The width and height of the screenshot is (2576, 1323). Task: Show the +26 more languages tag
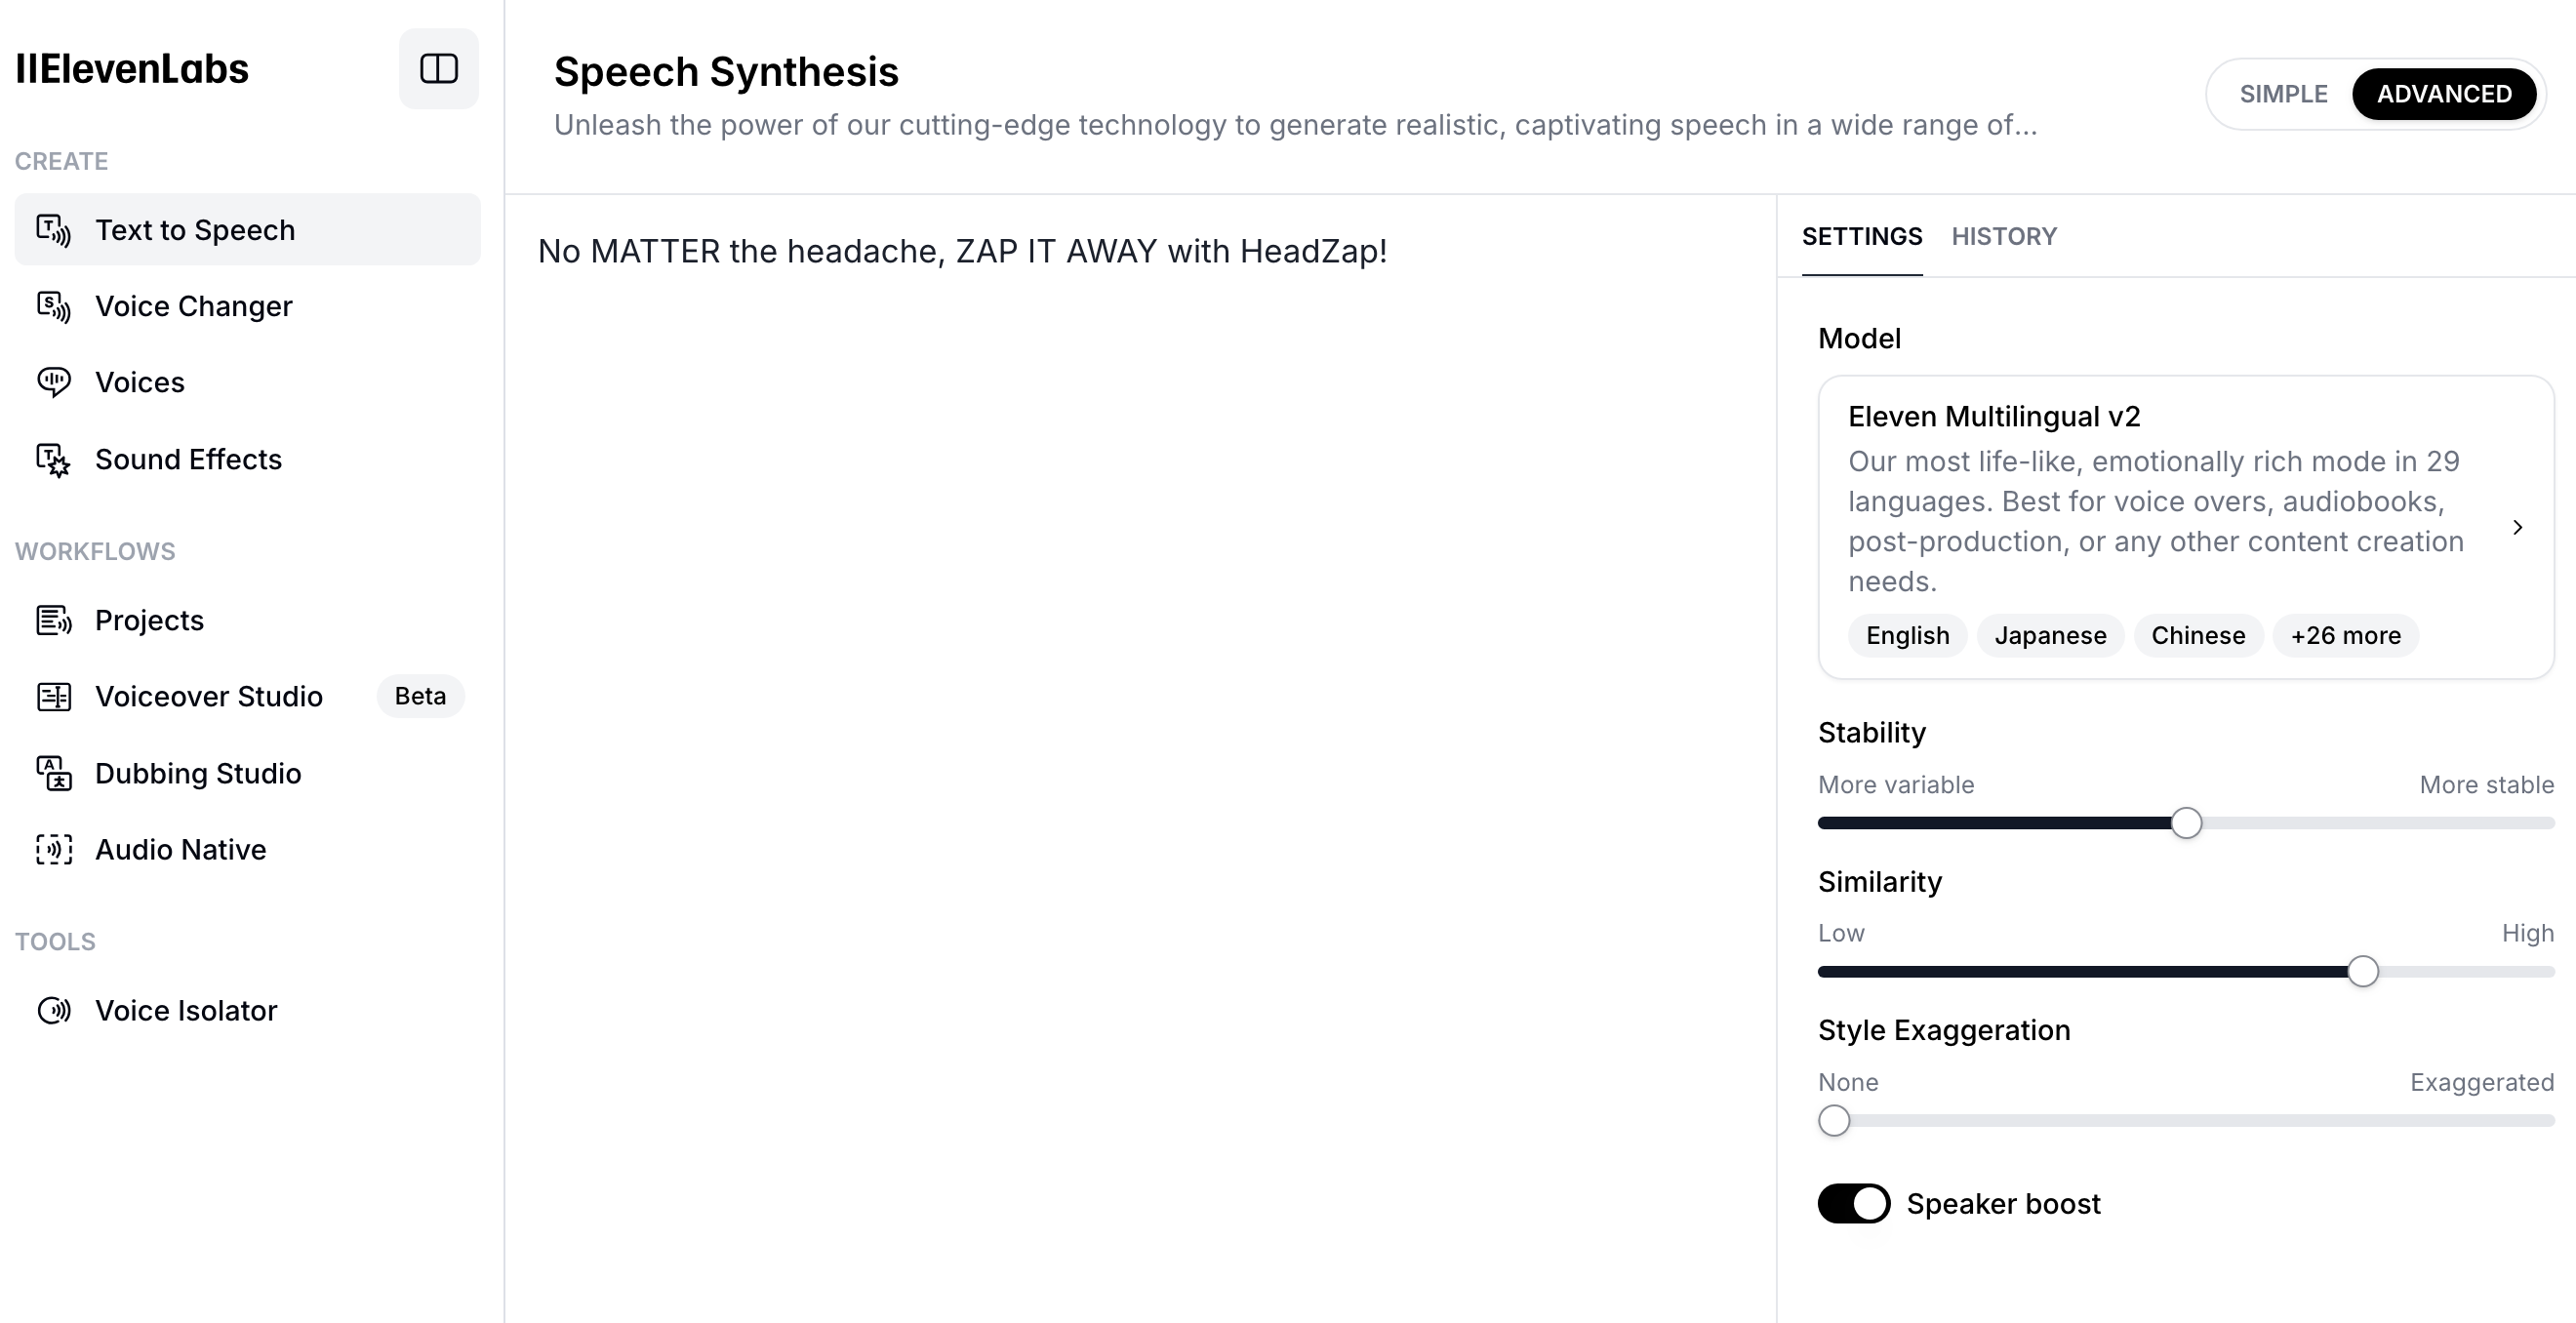(x=2345, y=636)
